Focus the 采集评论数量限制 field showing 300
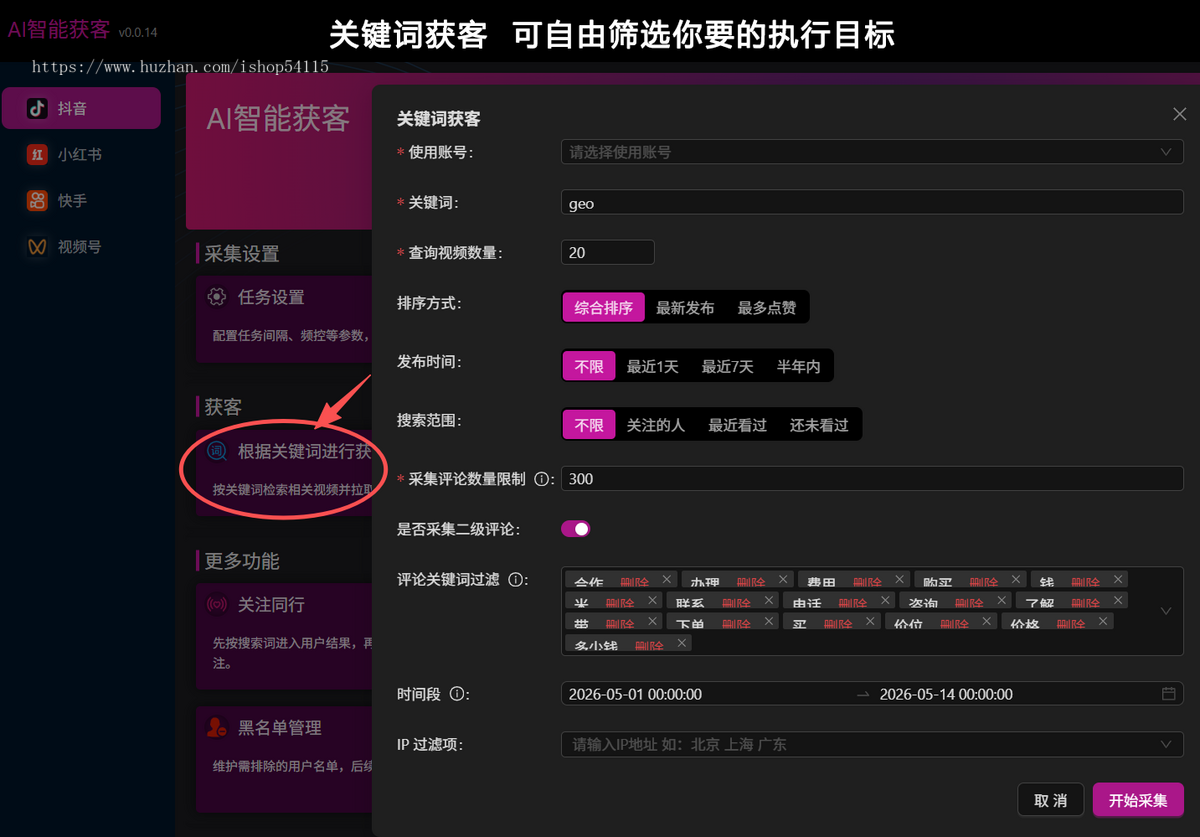This screenshot has height=837, width=1200. point(872,479)
